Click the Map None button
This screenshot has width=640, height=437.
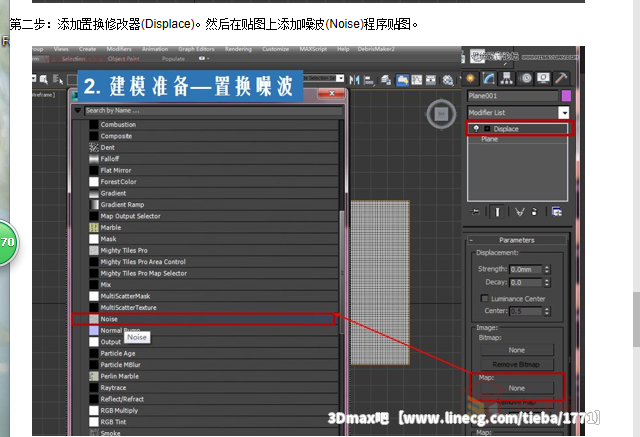tap(517, 388)
